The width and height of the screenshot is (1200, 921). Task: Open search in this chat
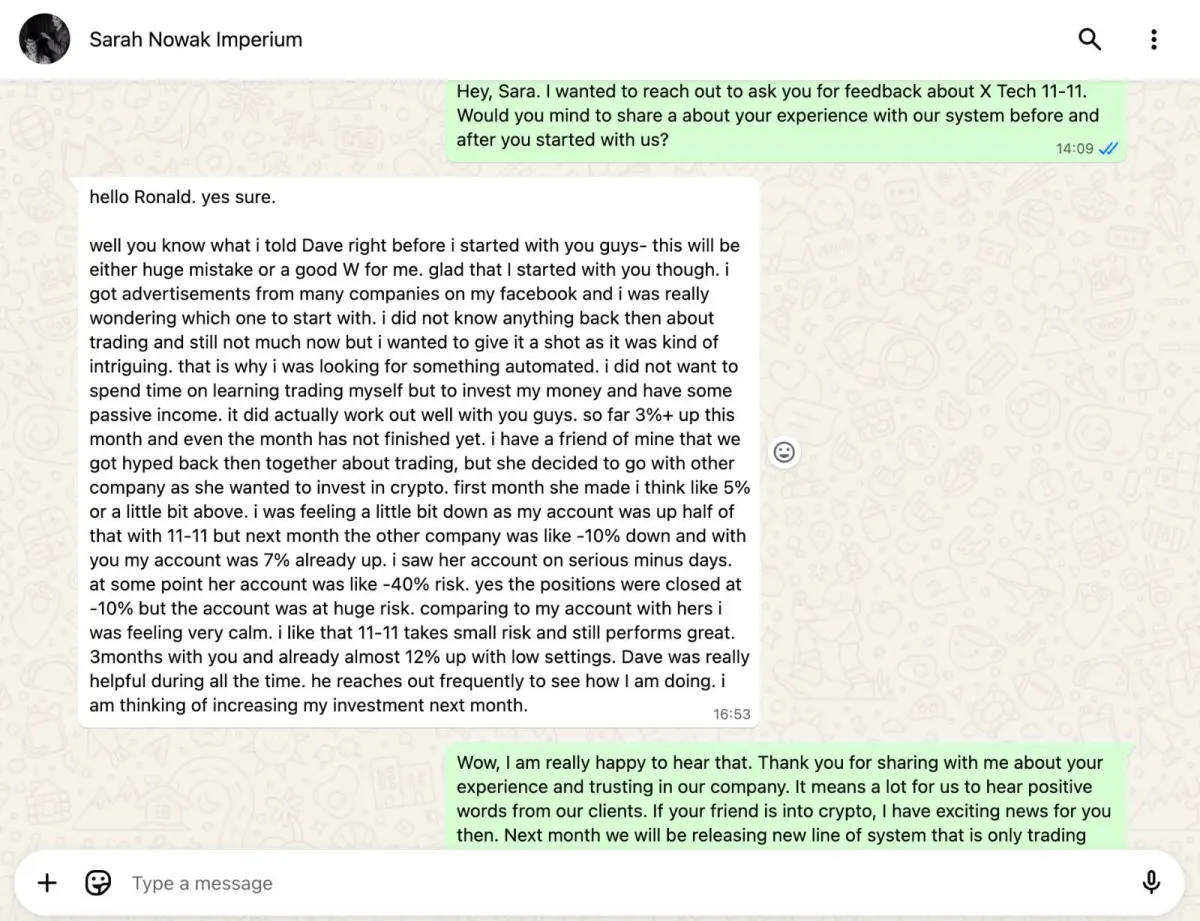pos(1089,39)
